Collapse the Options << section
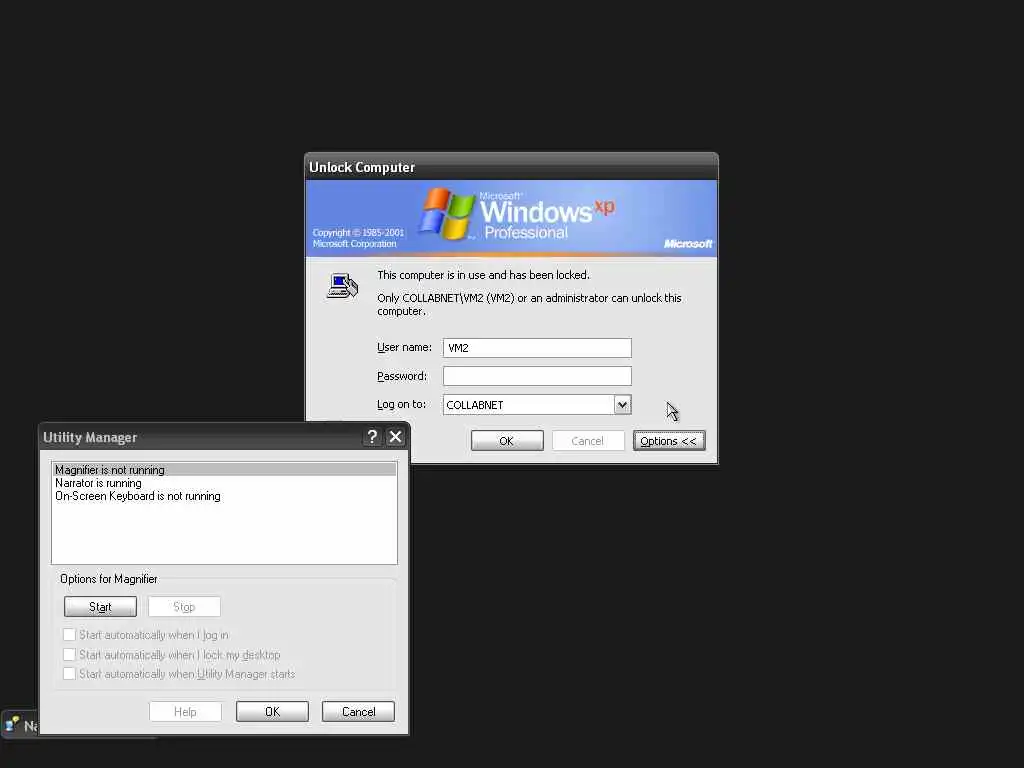 click(669, 441)
